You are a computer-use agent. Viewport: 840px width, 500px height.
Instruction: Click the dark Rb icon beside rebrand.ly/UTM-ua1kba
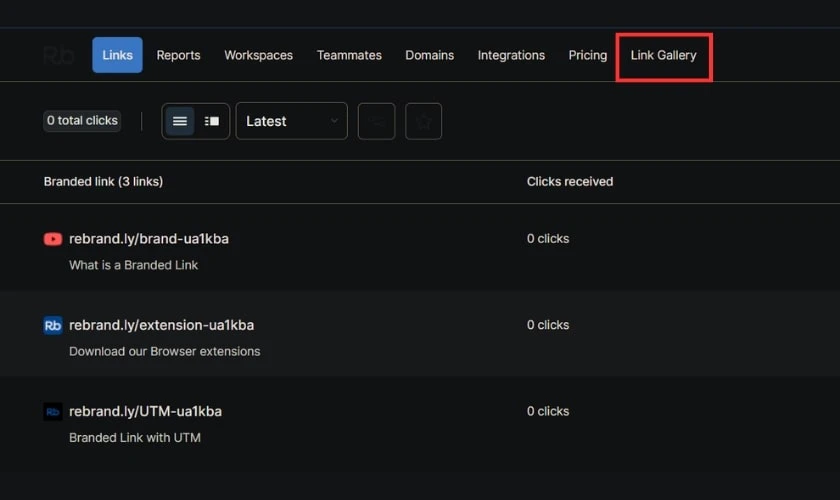52,412
